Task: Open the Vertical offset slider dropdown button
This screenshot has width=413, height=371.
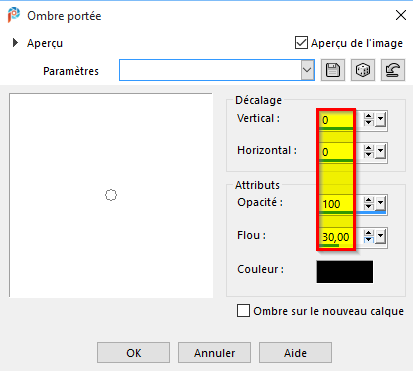Action: click(380, 119)
